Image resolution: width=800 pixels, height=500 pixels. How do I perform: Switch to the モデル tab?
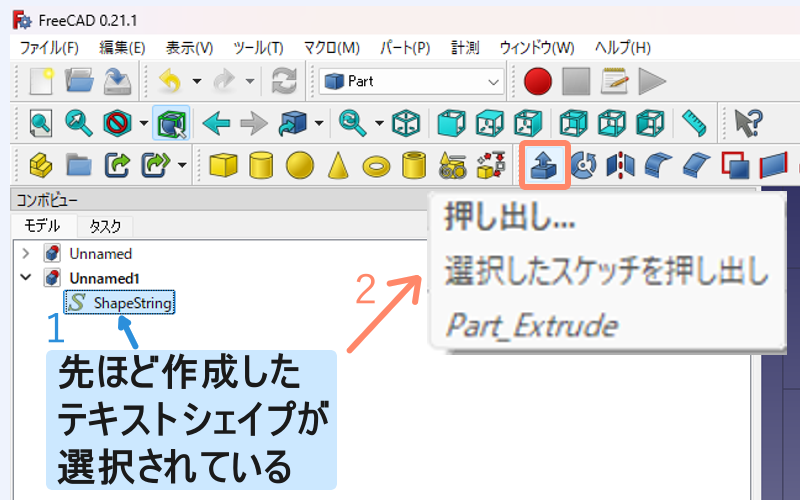(42, 226)
